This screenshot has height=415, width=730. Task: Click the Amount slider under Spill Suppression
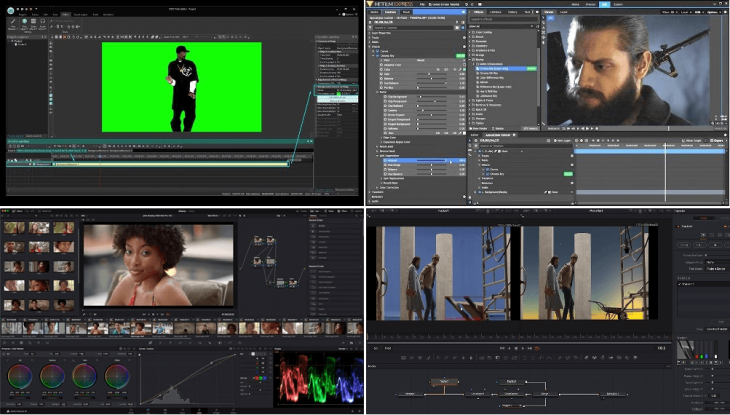tap(431, 160)
